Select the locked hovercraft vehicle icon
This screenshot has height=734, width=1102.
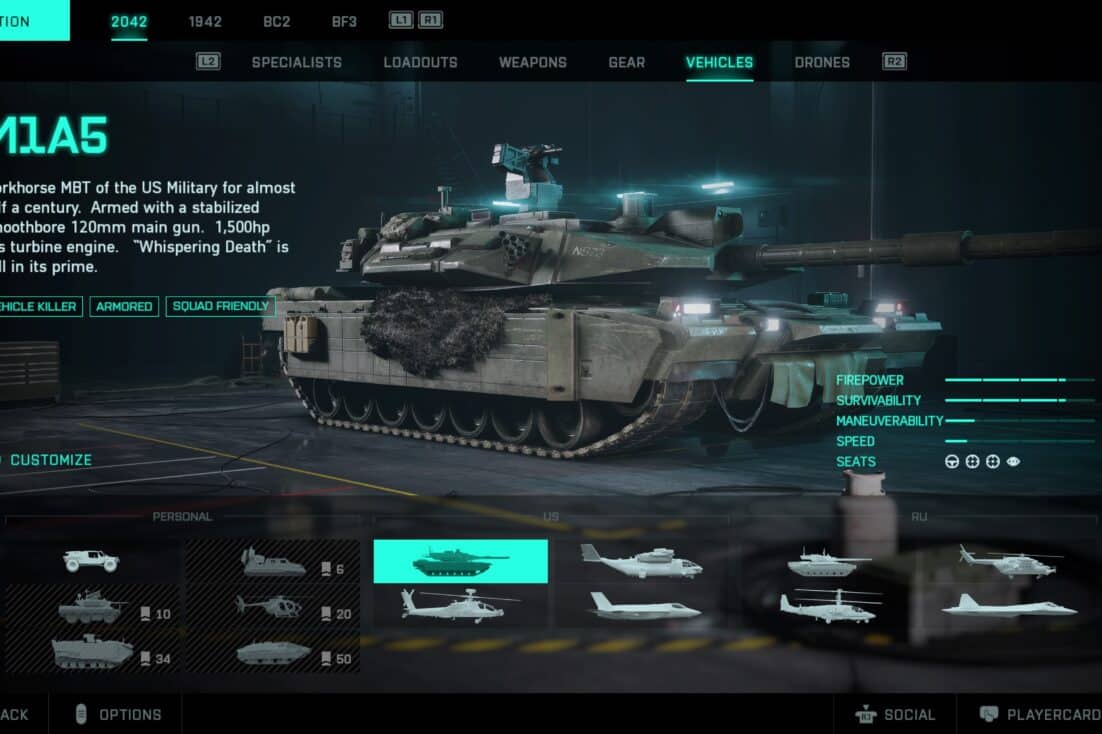(x=273, y=562)
